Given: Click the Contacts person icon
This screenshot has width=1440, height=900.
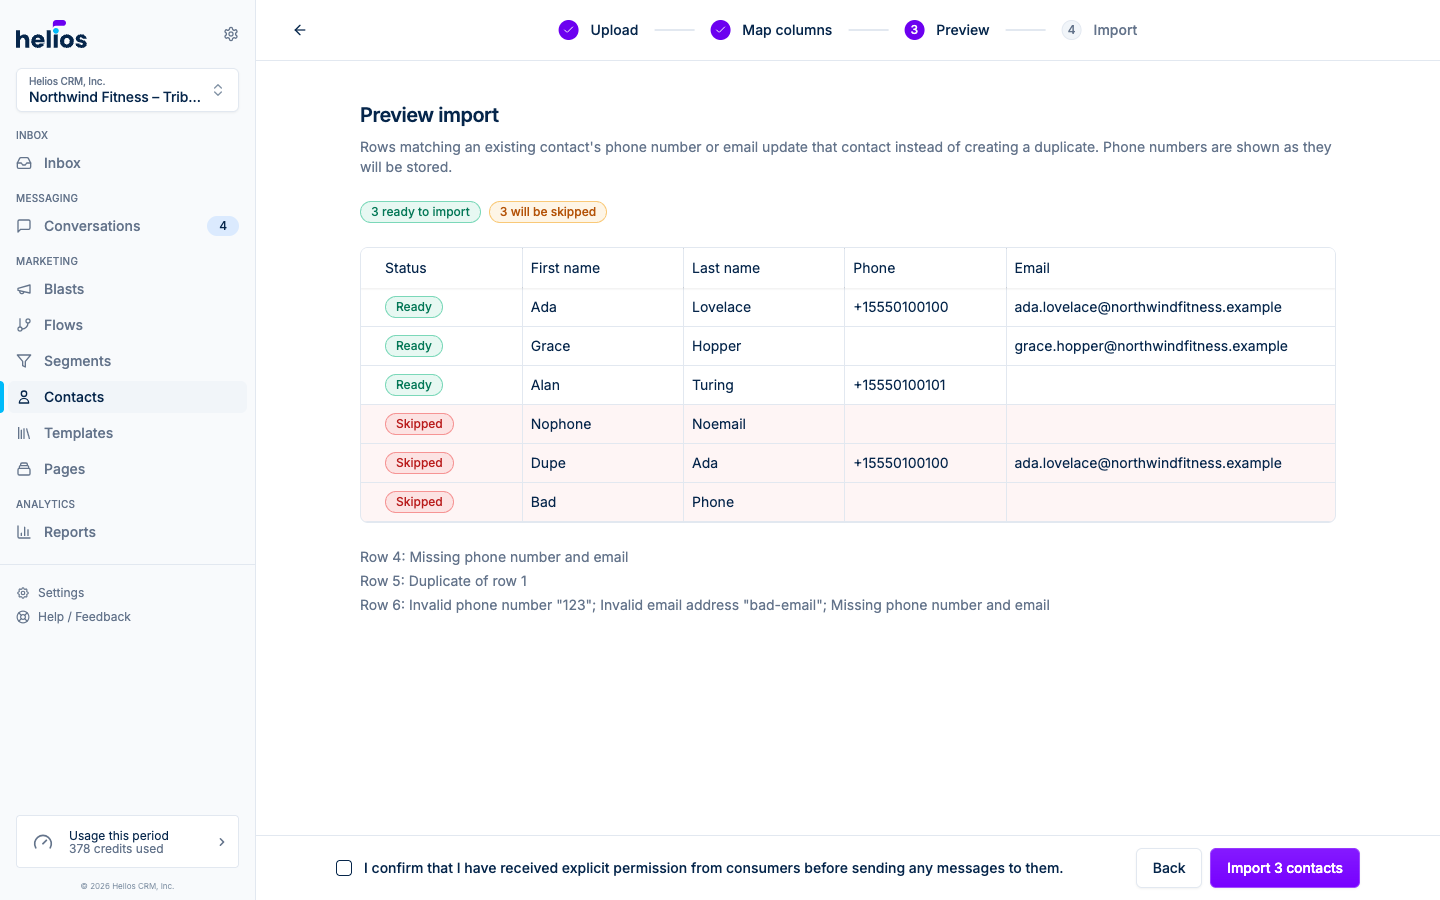Looking at the screenshot, I should [x=24, y=397].
